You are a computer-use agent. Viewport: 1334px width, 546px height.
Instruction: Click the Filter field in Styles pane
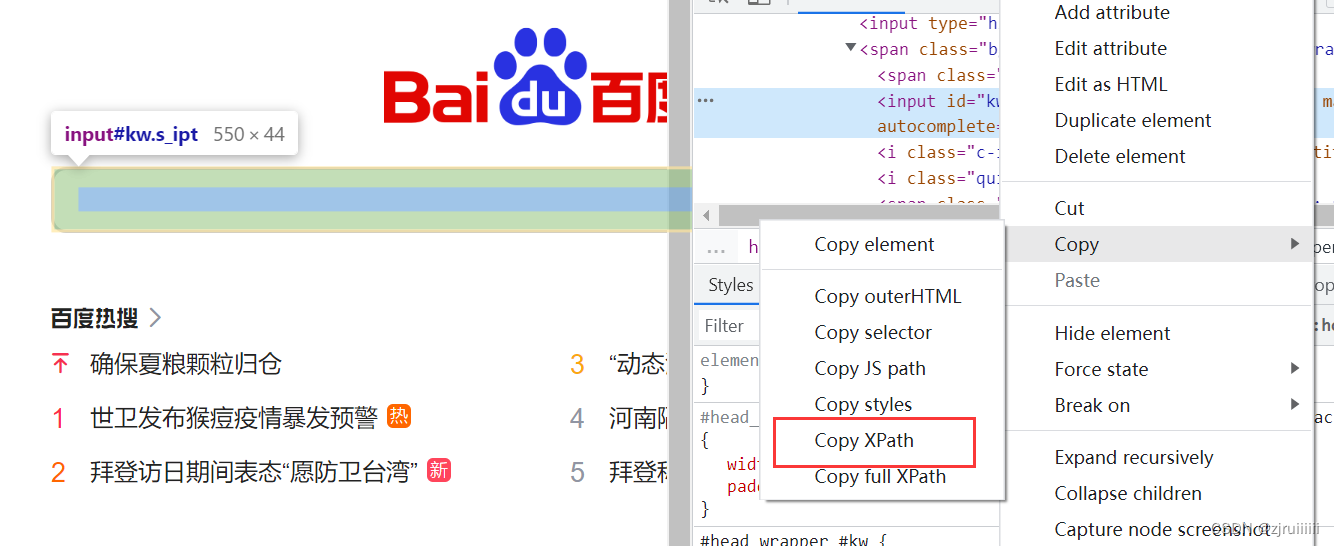tap(727, 326)
